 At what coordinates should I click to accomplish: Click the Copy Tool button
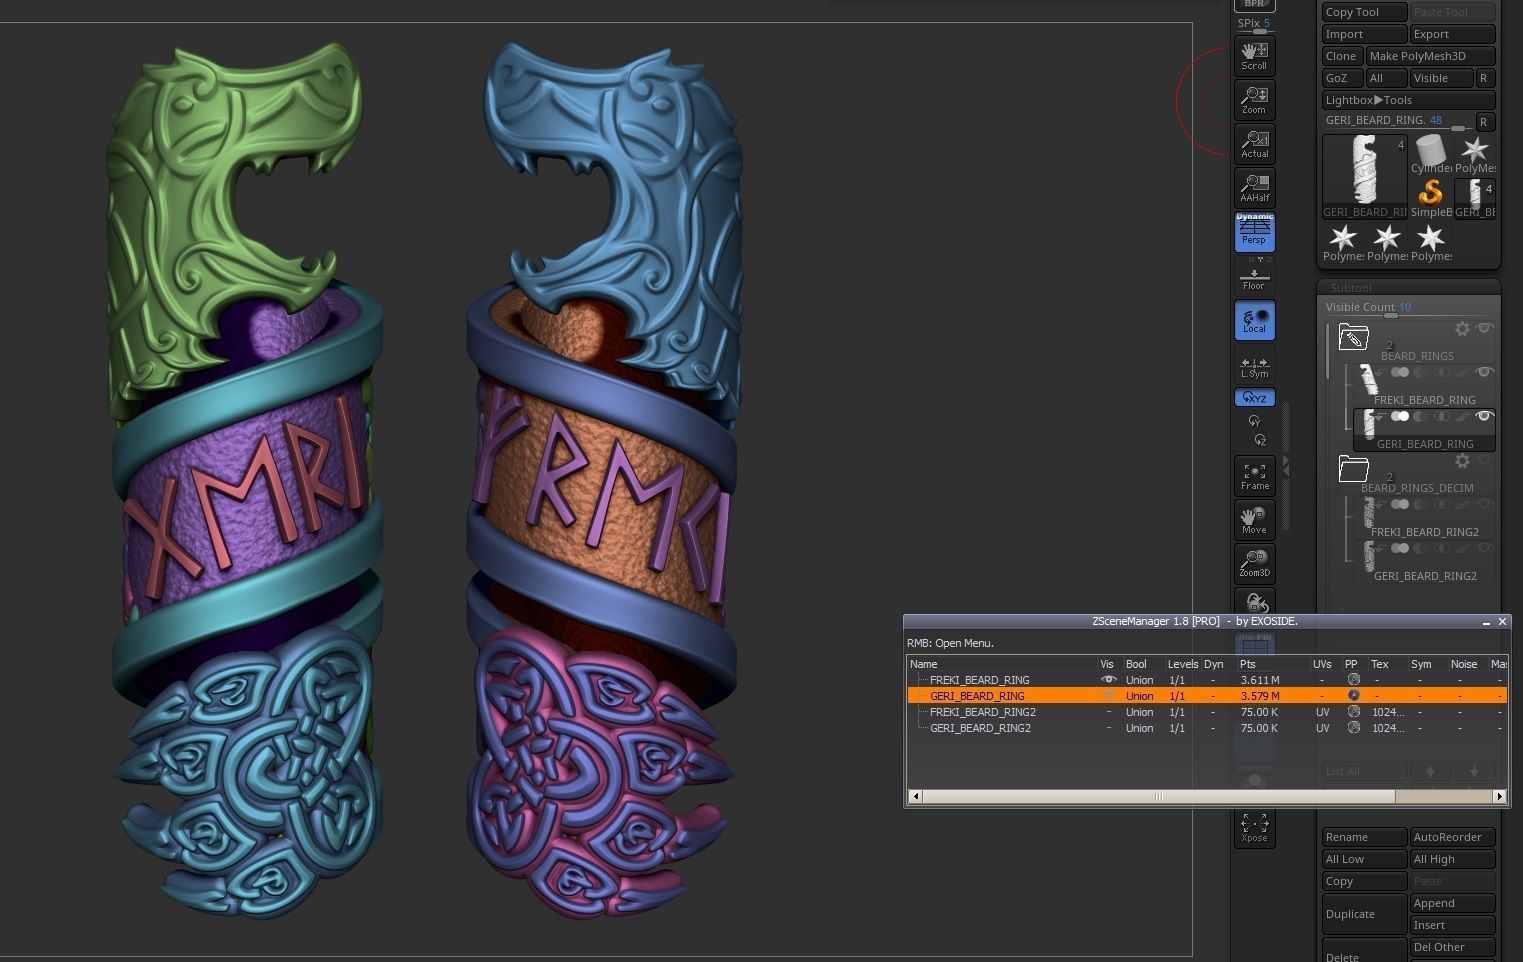tap(1364, 12)
